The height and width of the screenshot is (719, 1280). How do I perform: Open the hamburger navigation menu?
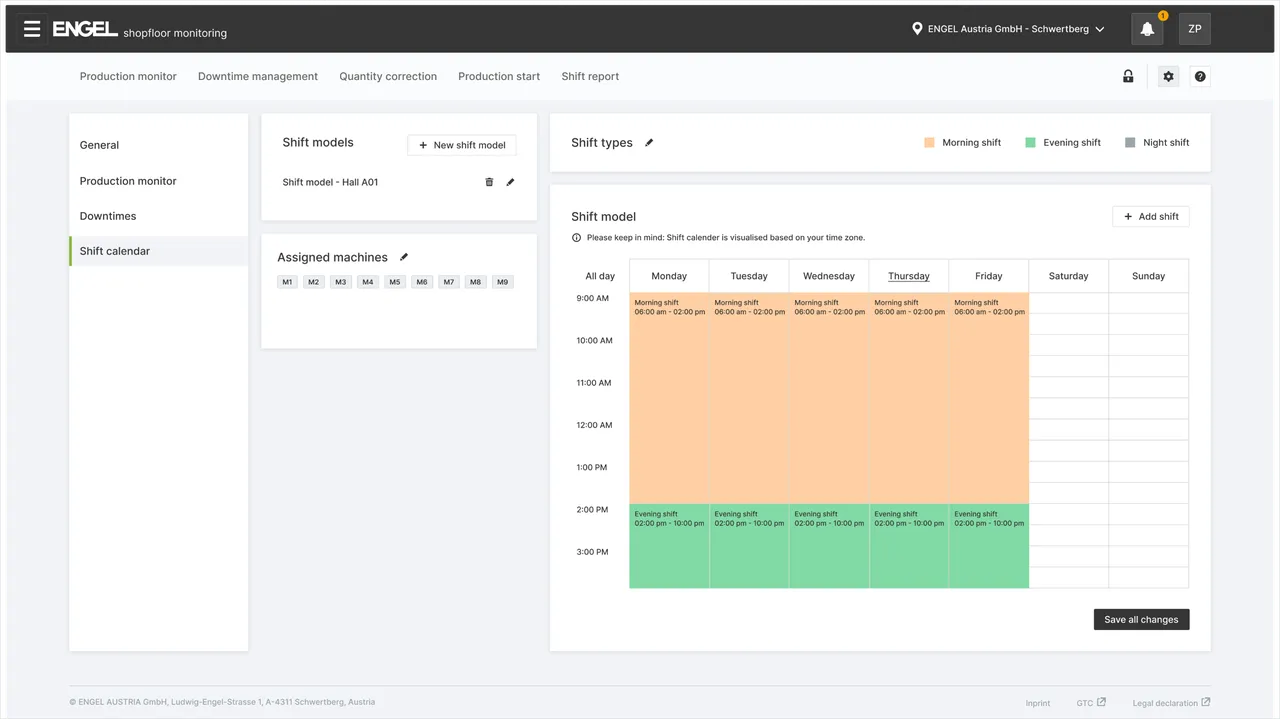[32, 29]
